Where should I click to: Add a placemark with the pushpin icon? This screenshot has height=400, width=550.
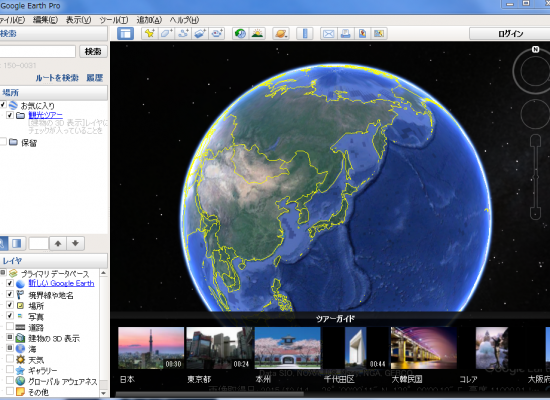coord(150,34)
